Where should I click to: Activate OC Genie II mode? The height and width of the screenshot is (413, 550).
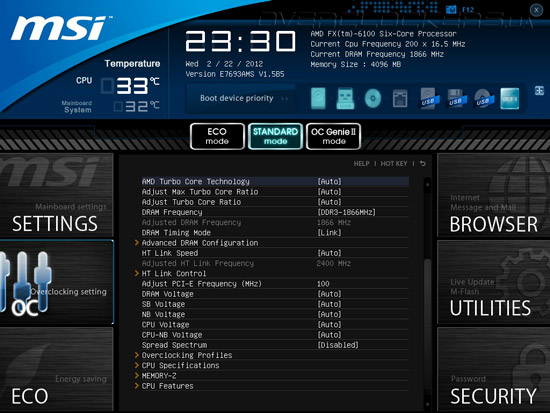[334, 136]
